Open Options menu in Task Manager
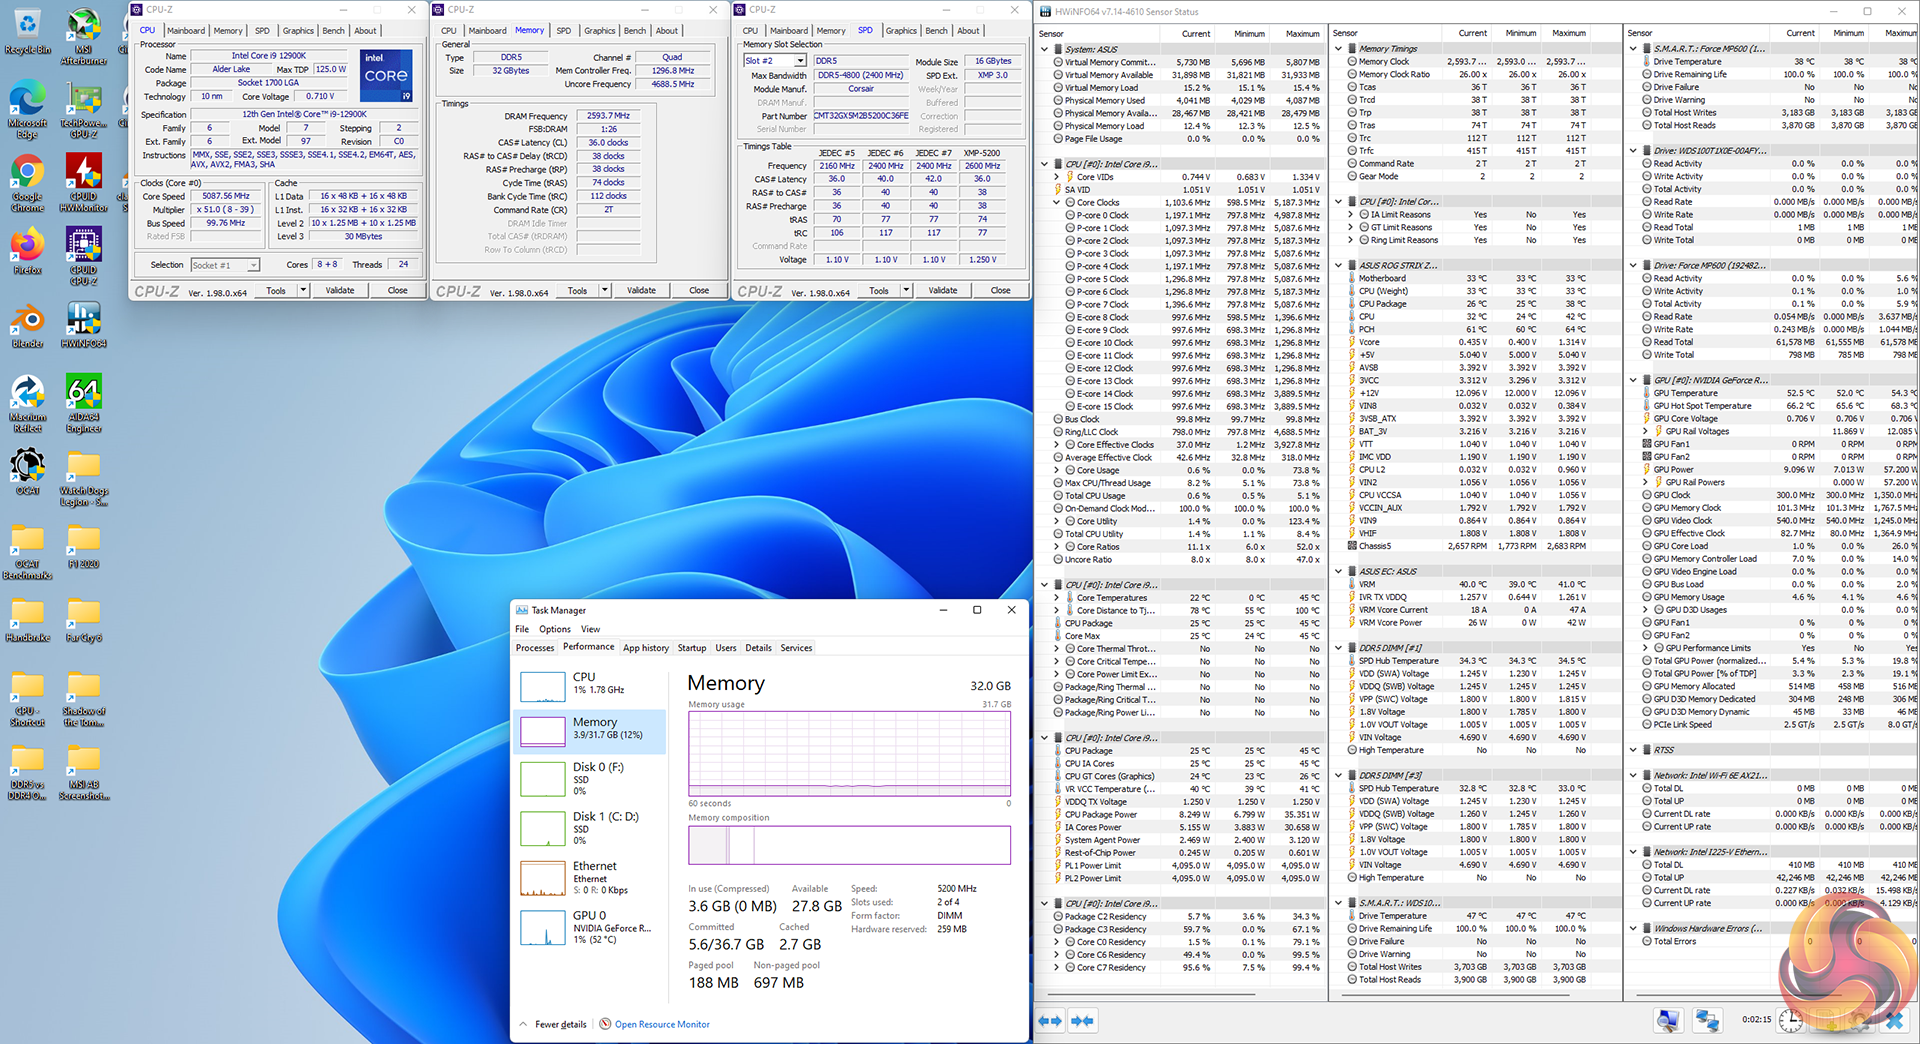Viewport: 1920px width, 1044px height. pyautogui.click(x=555, y=629)
